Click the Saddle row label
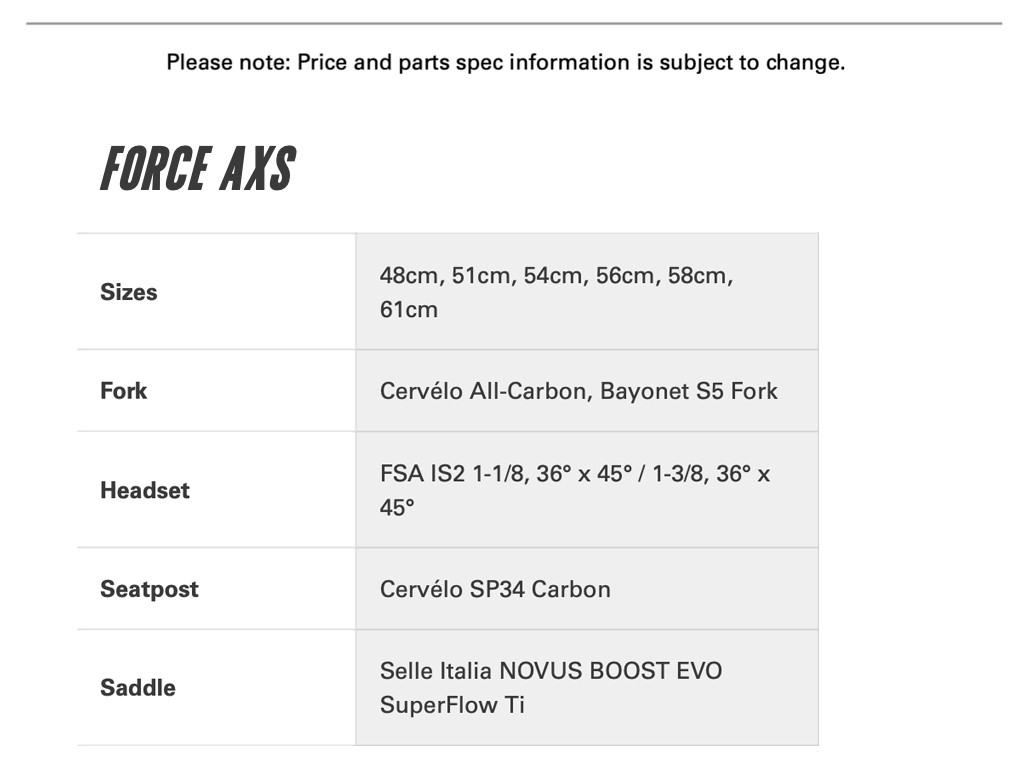Image resolution: width=1024 pixels, height=768 pixels. point(138,688)
